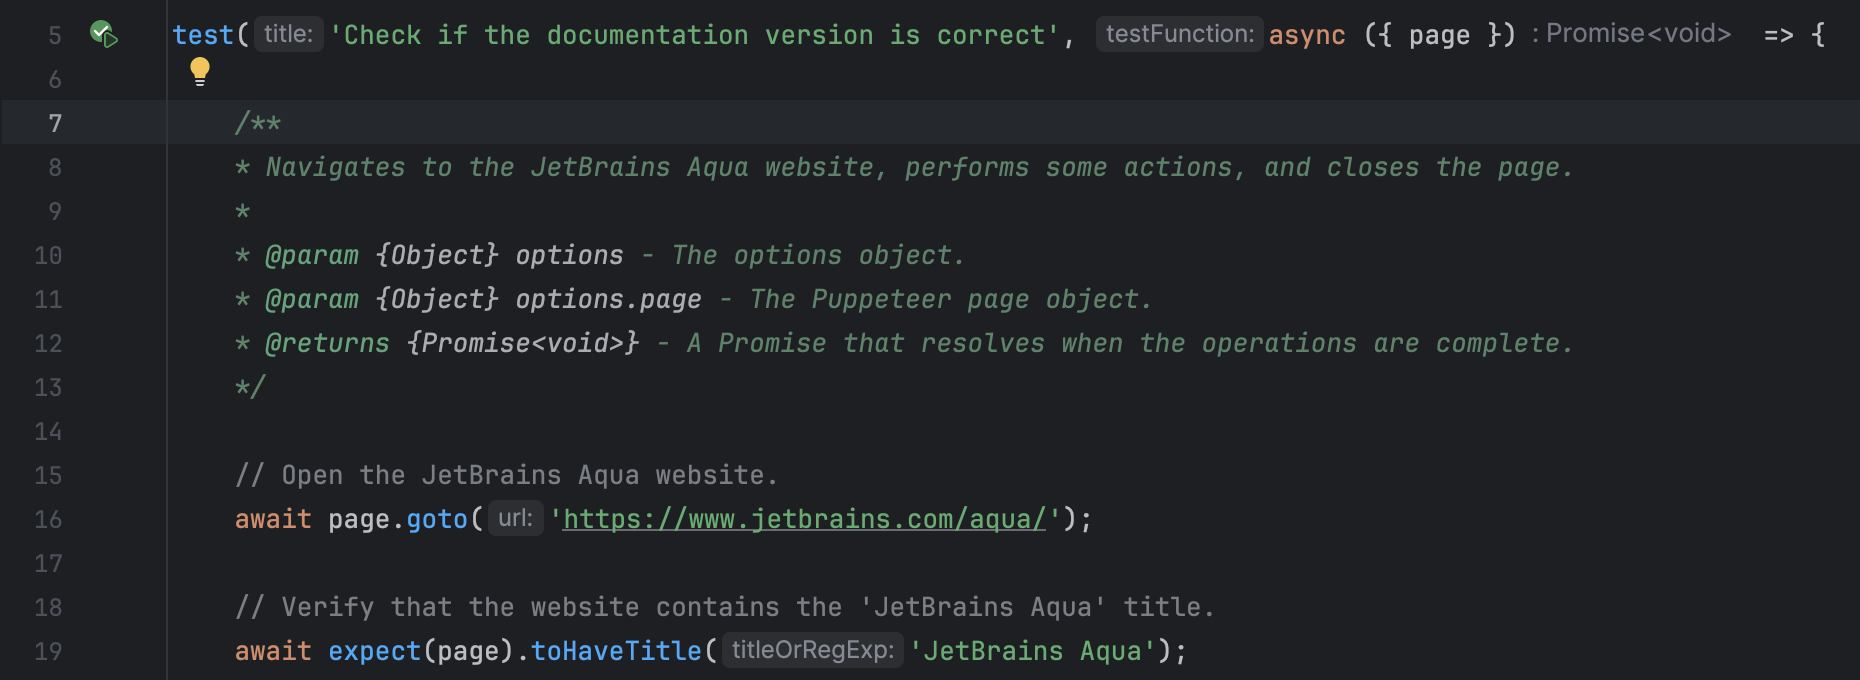
Task: Click the 'goto' method name
Action: coord(437,519)
